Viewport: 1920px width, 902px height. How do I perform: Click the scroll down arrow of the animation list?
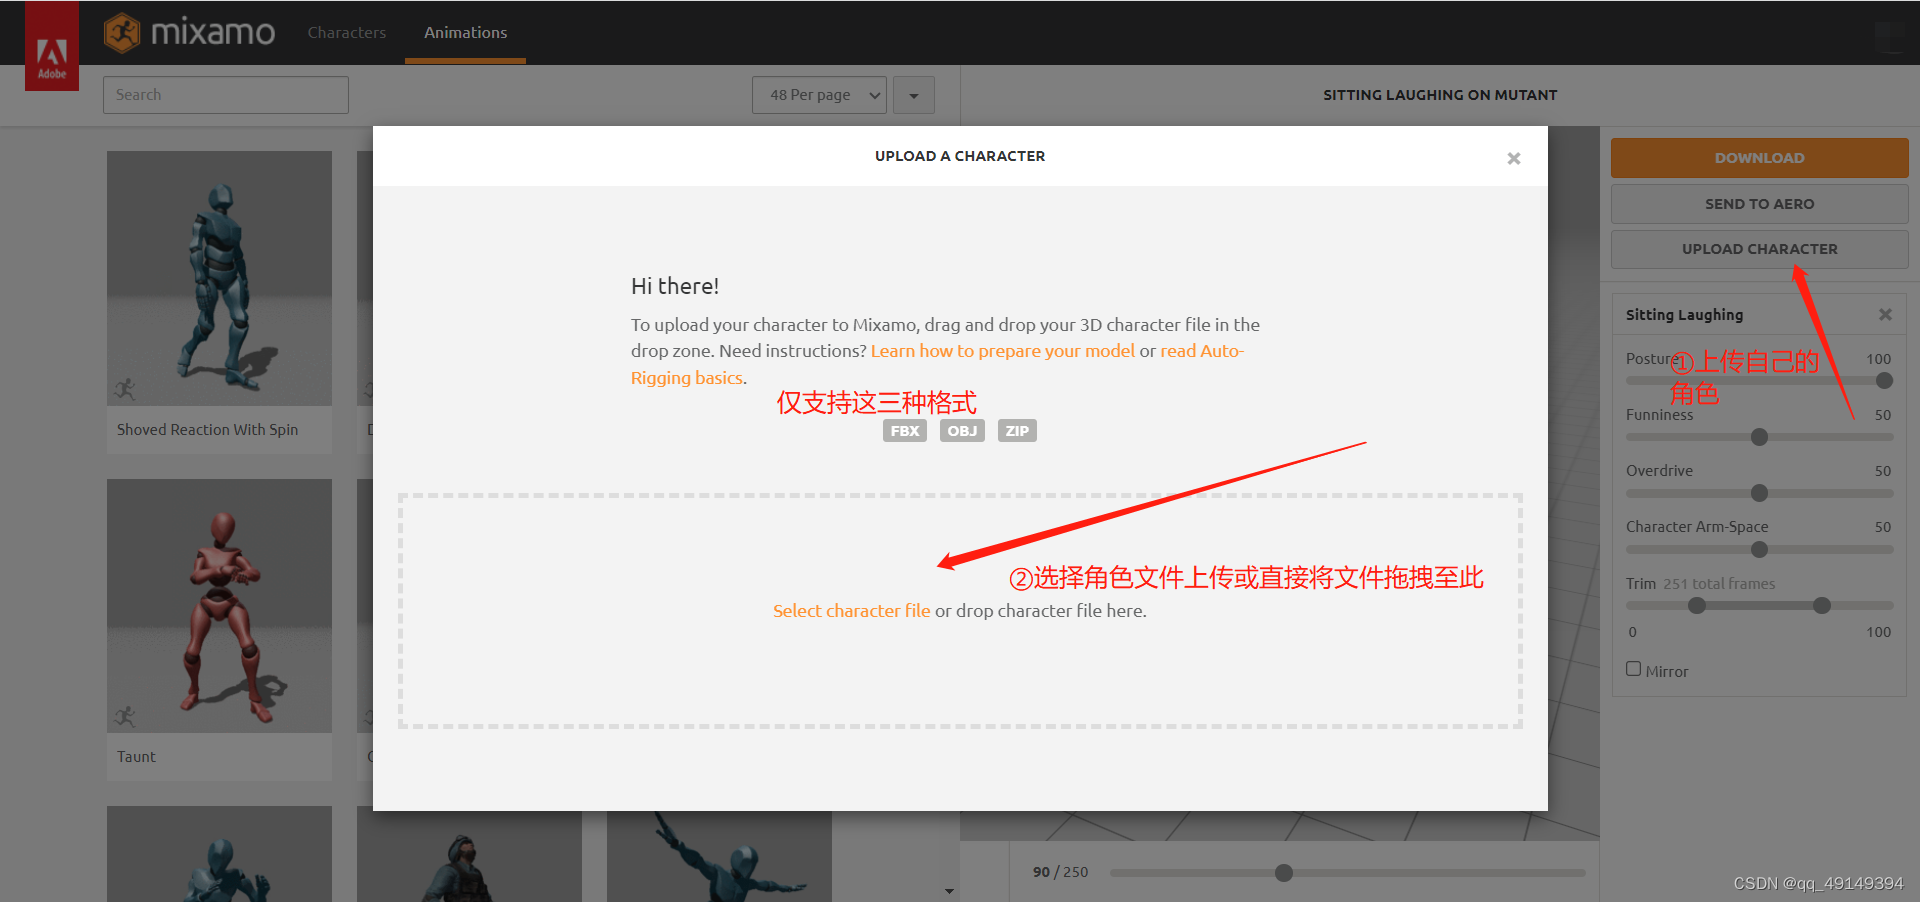tap(949, 890)
